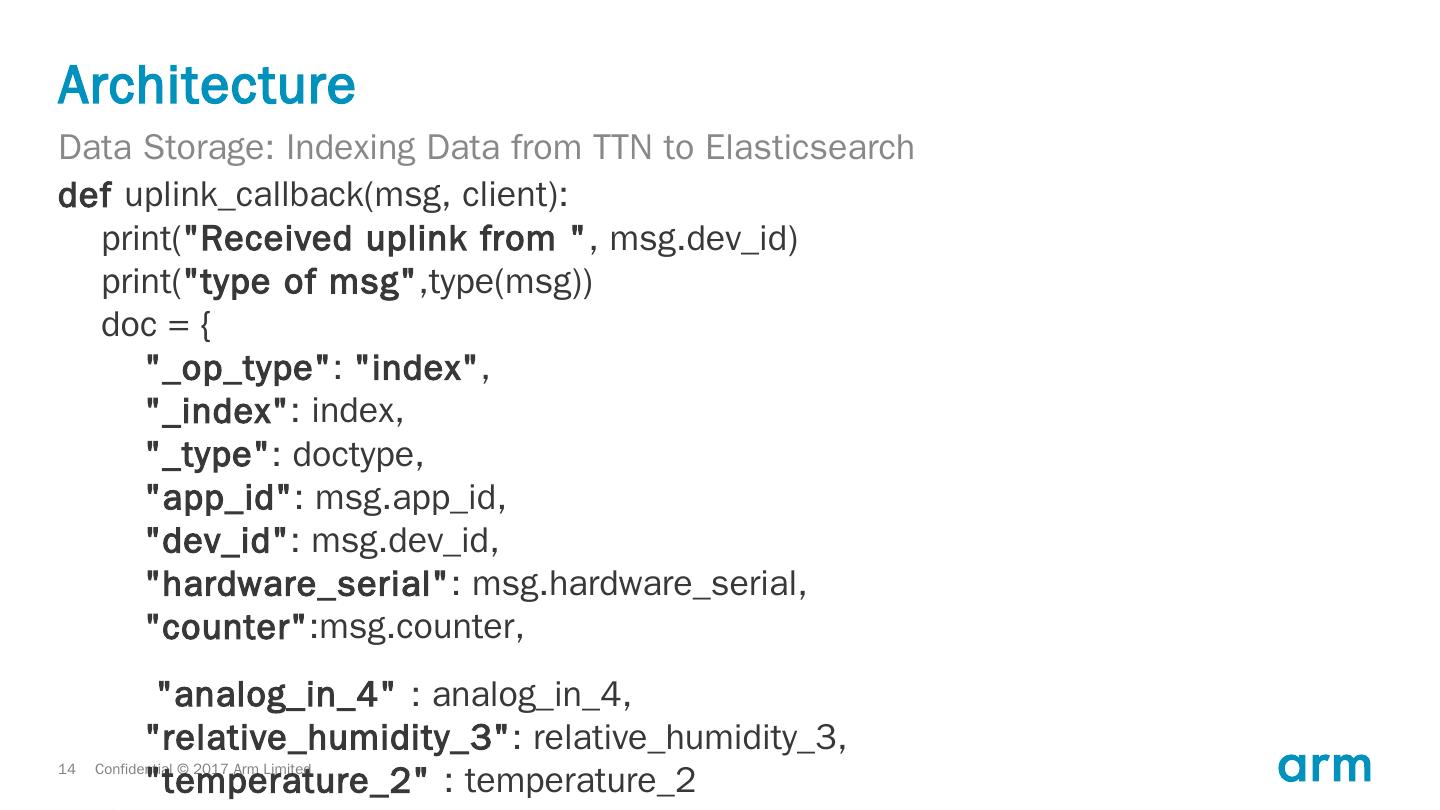Image resolution: width=1440 pixels, height=810 pixels.
Task: Select the "temperature_2" key line
Action: [420, 781]
